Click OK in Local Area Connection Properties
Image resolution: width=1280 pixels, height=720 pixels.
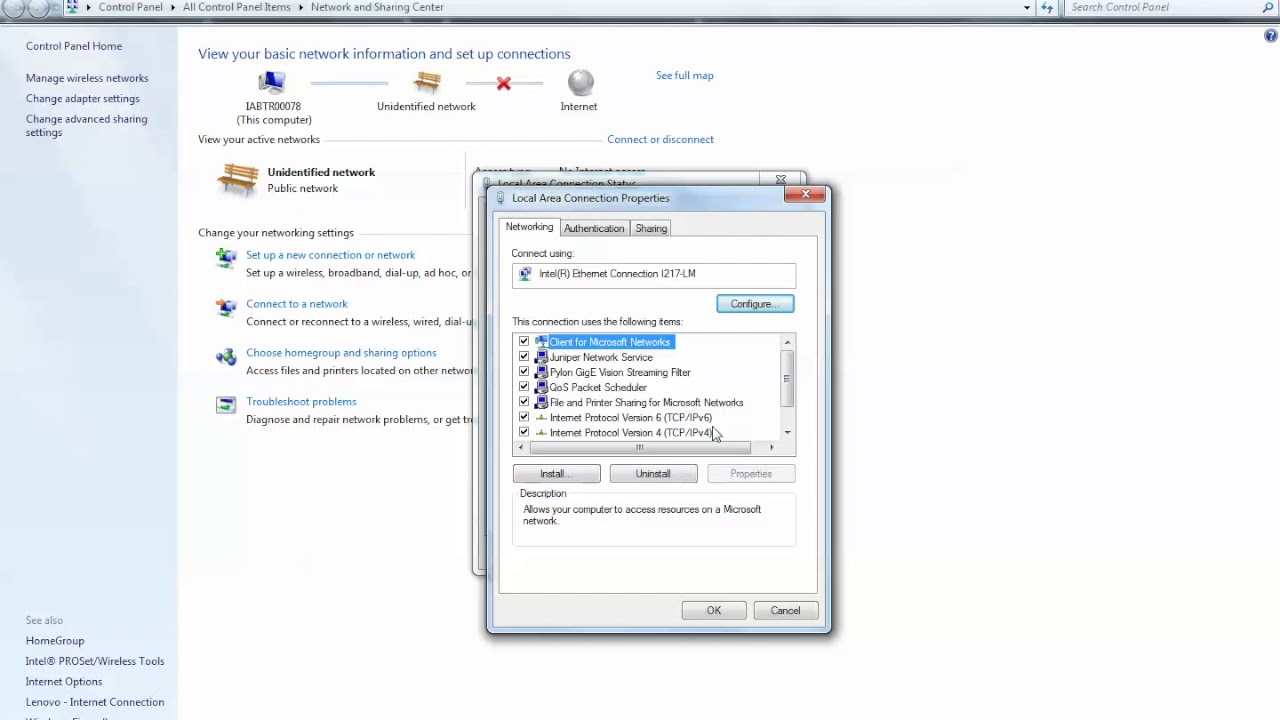point(714,611)
